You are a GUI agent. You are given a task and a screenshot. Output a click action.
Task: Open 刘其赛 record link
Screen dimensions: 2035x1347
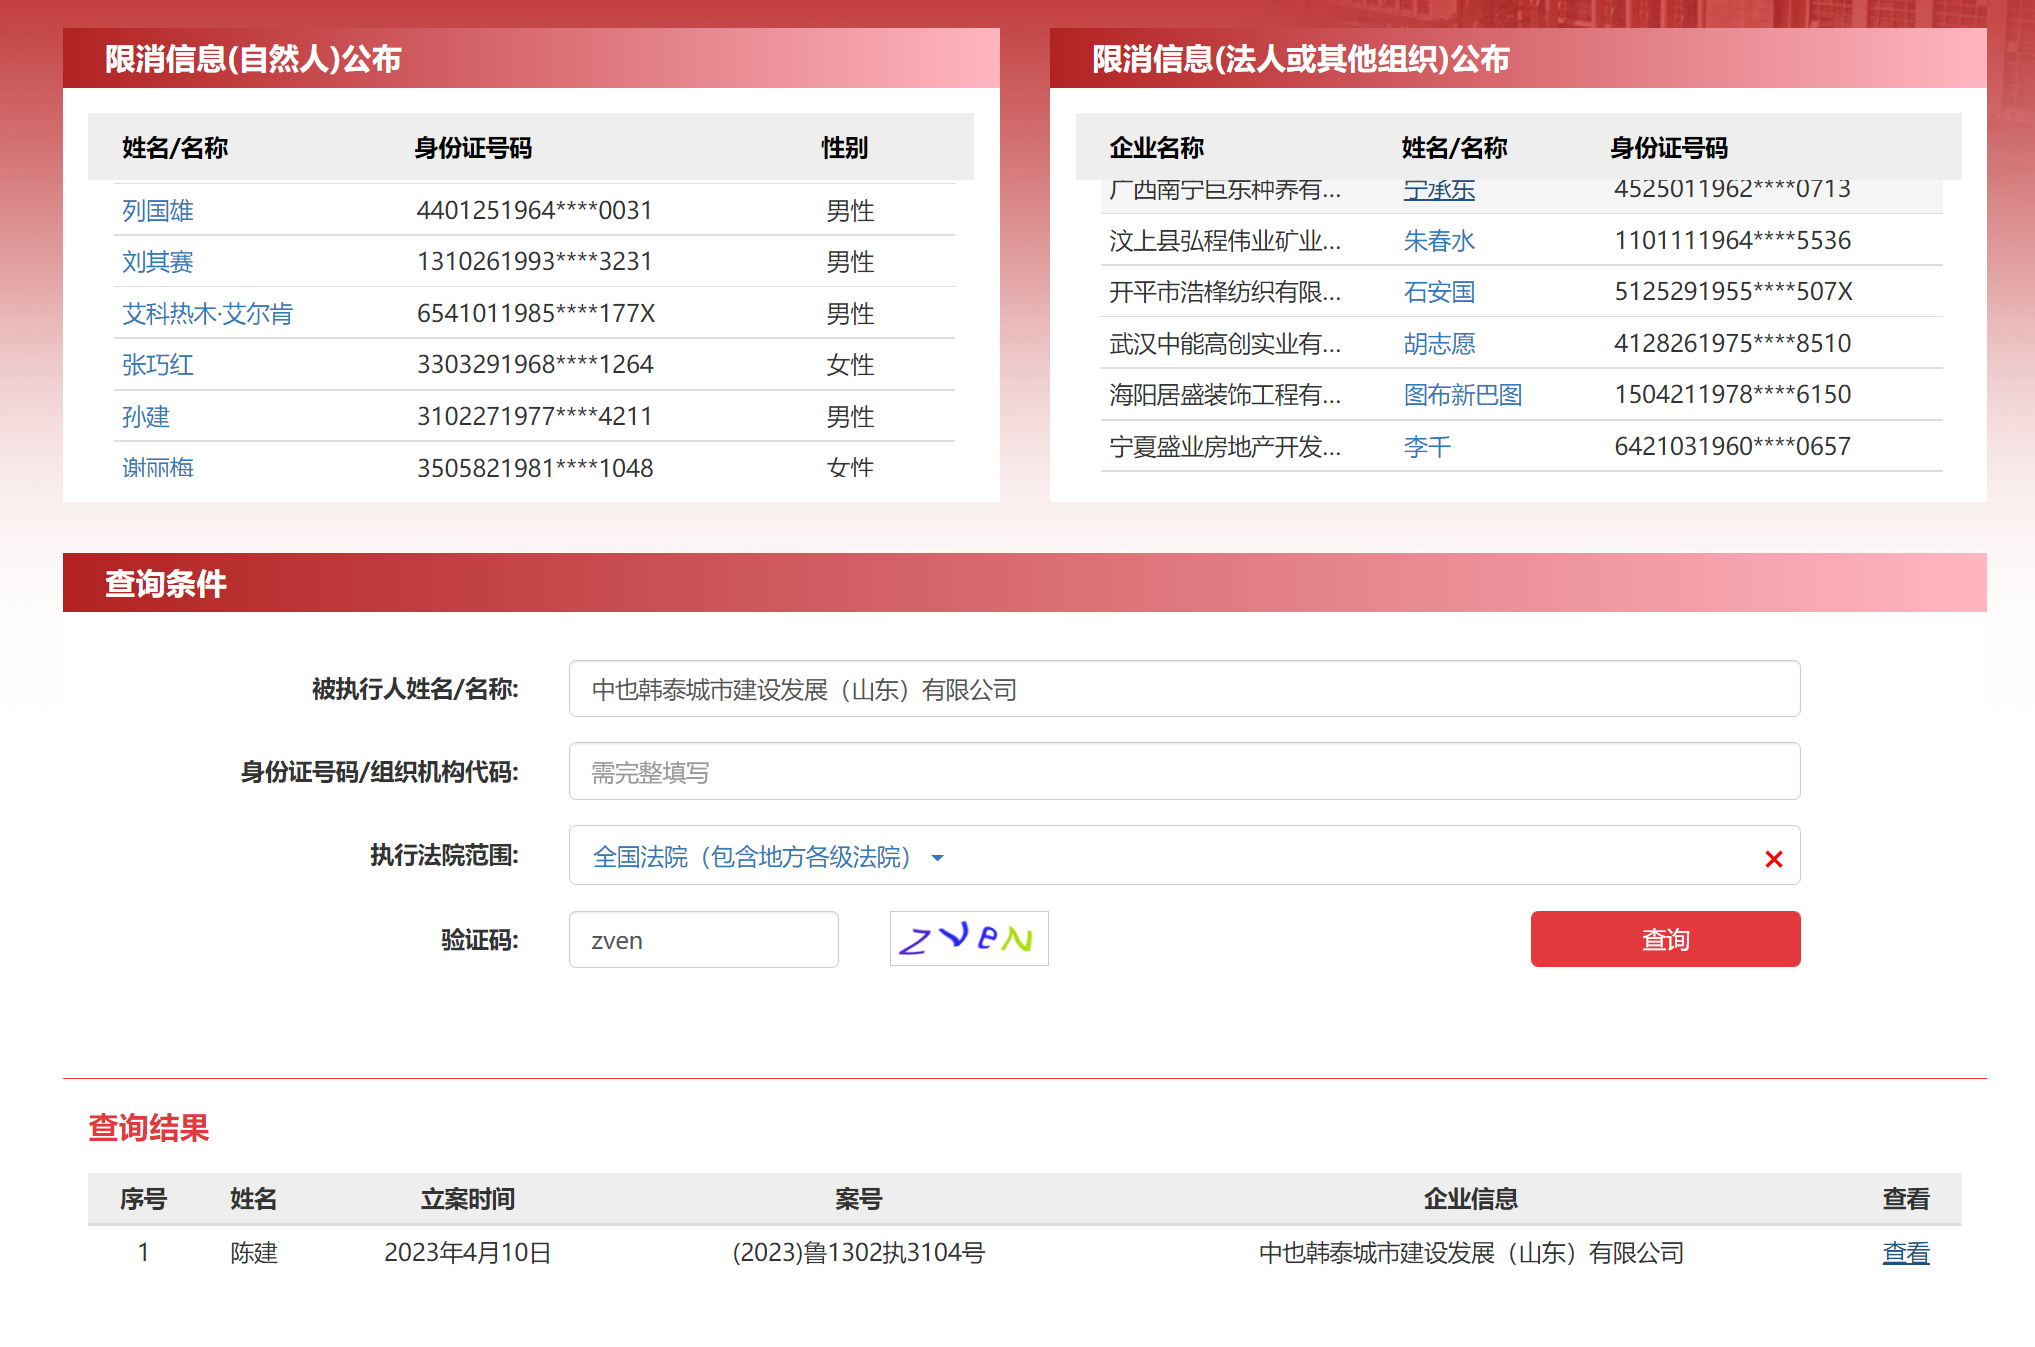(x=158, y=262)
